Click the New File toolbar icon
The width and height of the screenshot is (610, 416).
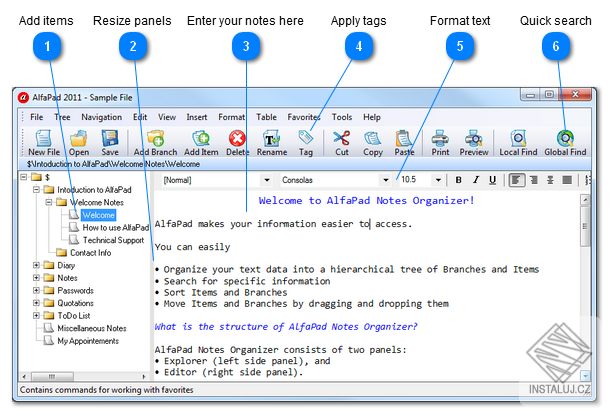pos(43,138)
